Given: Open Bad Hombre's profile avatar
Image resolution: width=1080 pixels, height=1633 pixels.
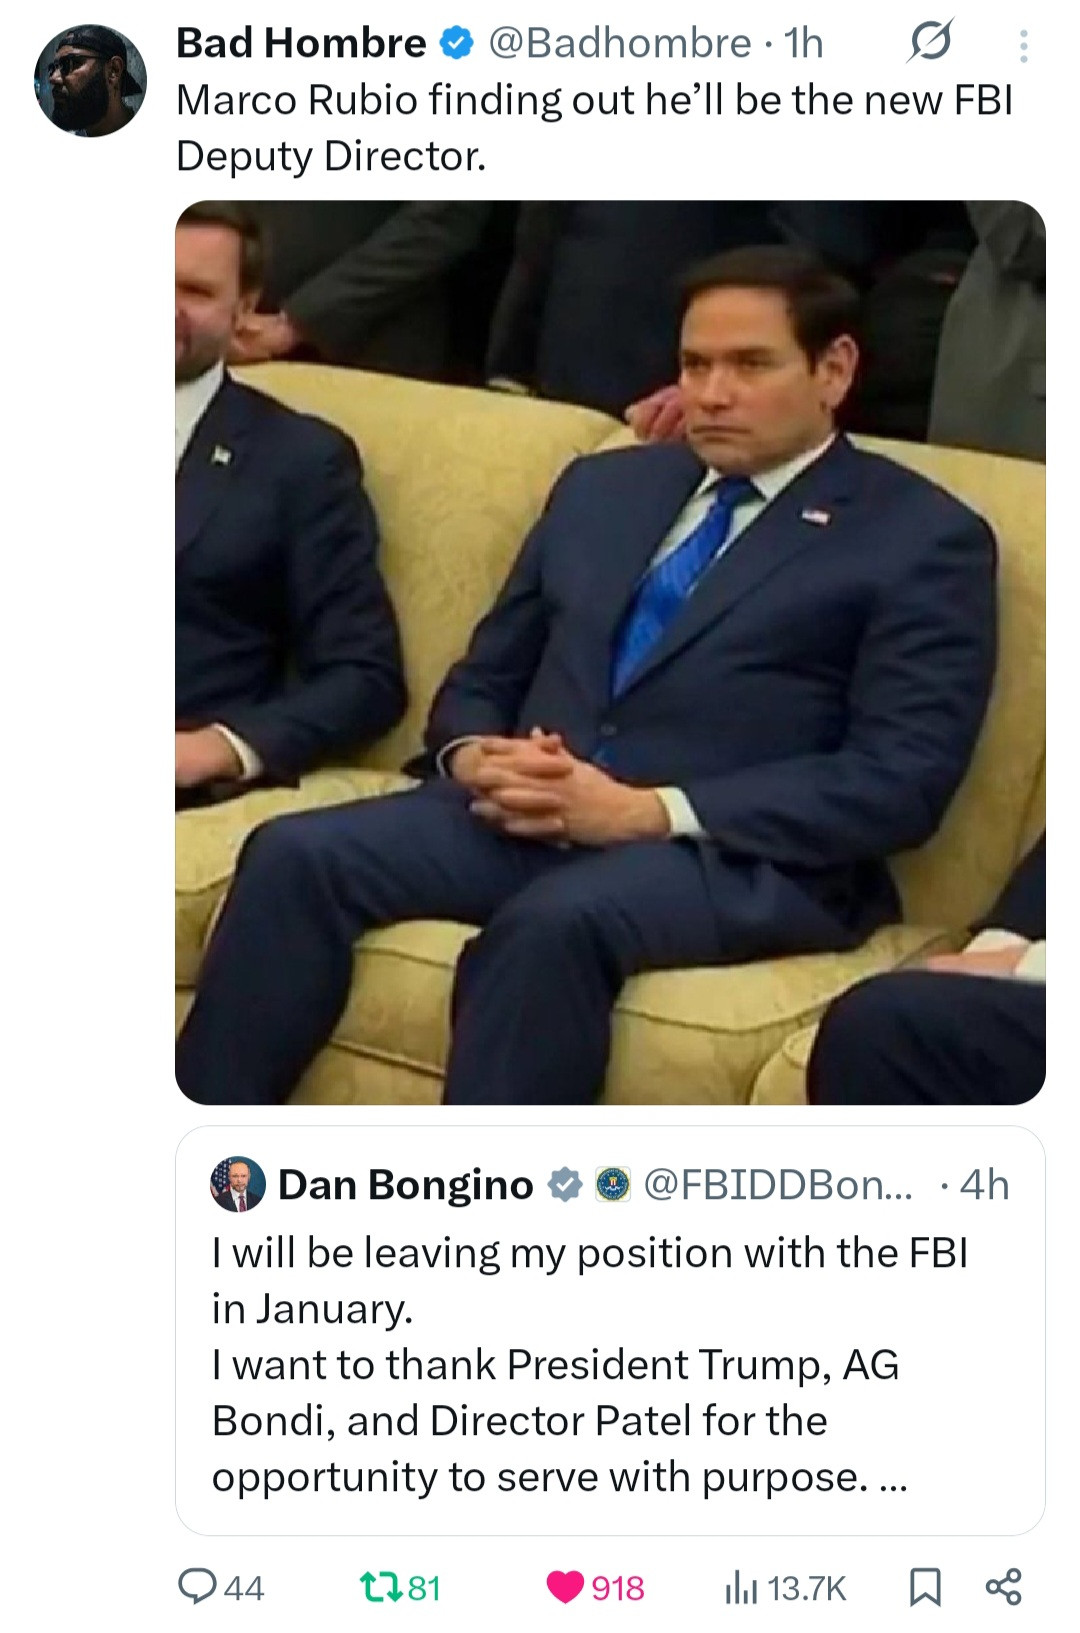Looking at the screenshot, I should click(x=90, y=81).
